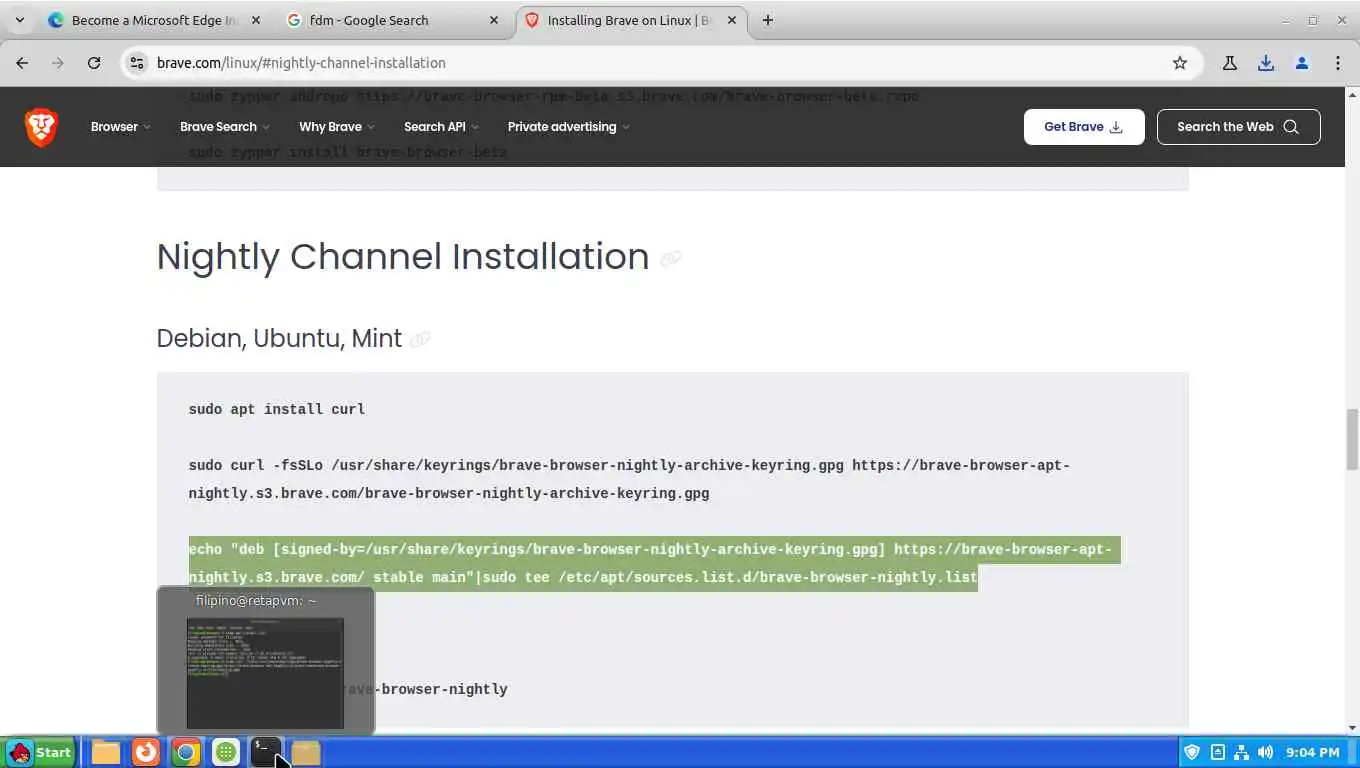Open Chrome Labs flask icon
The width and height of the screenshot is (1360, 768).
point(1230,63)
